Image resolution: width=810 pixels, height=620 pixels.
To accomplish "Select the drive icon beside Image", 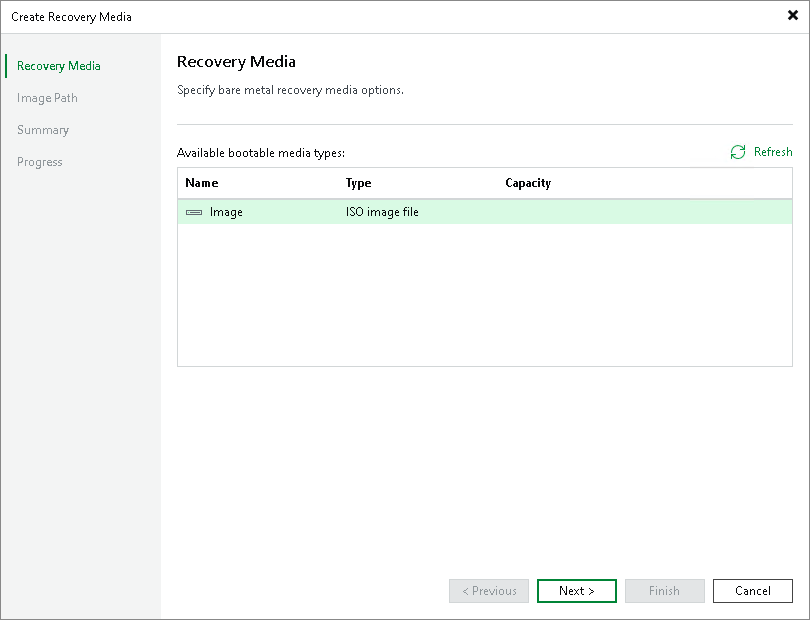I will click(x=194, y=212).
